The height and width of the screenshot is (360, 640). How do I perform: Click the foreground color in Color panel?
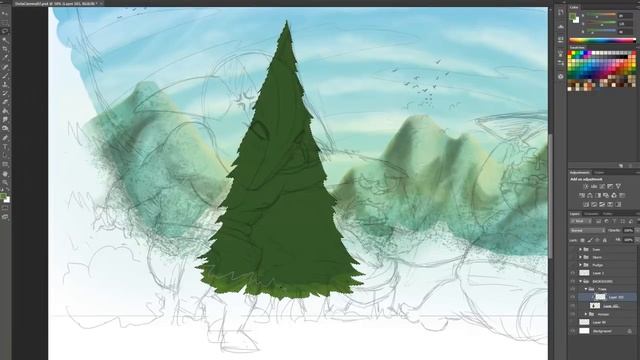point(573,17)
